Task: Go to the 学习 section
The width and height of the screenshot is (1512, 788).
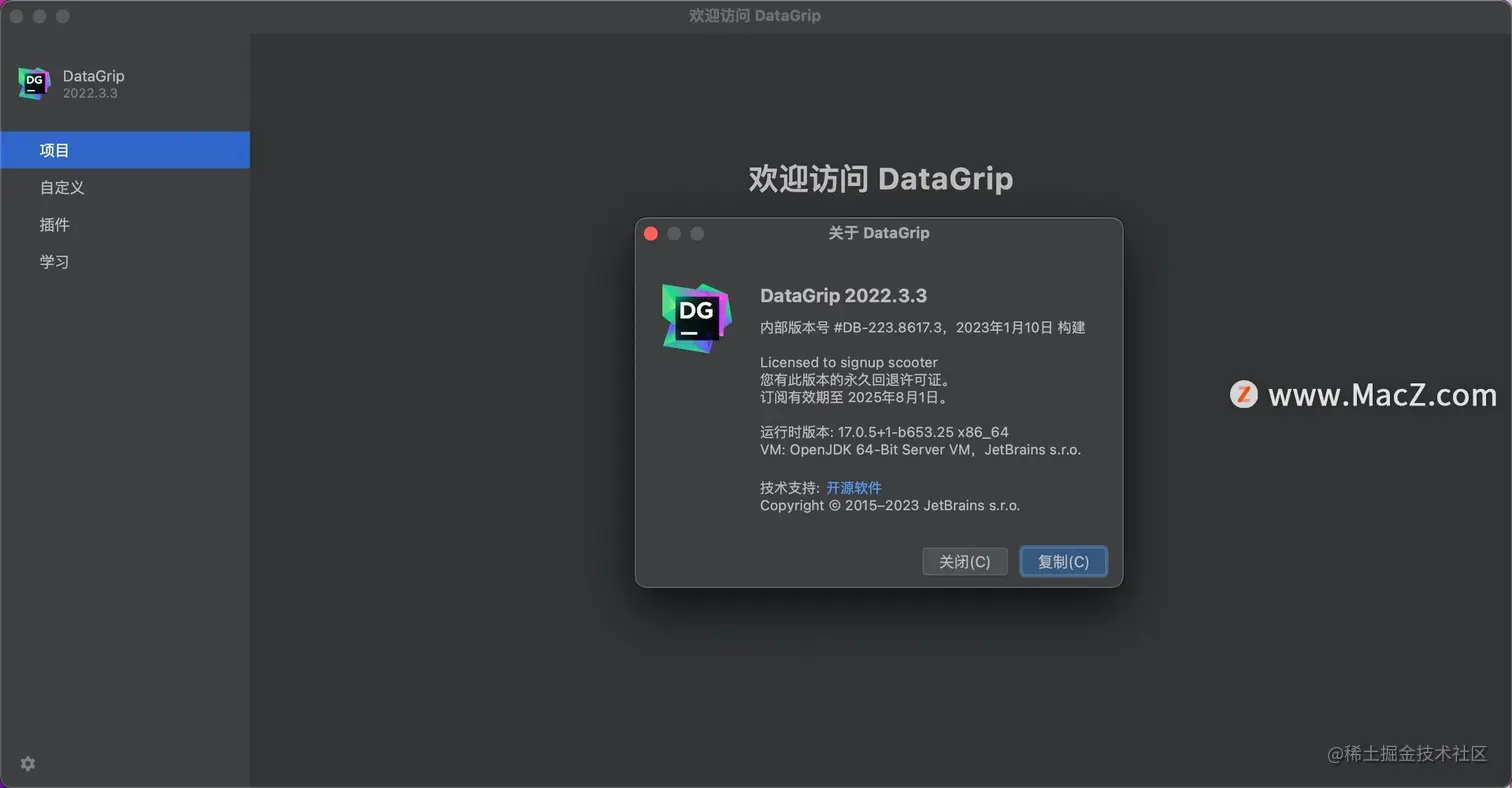Action: [125, 261]
